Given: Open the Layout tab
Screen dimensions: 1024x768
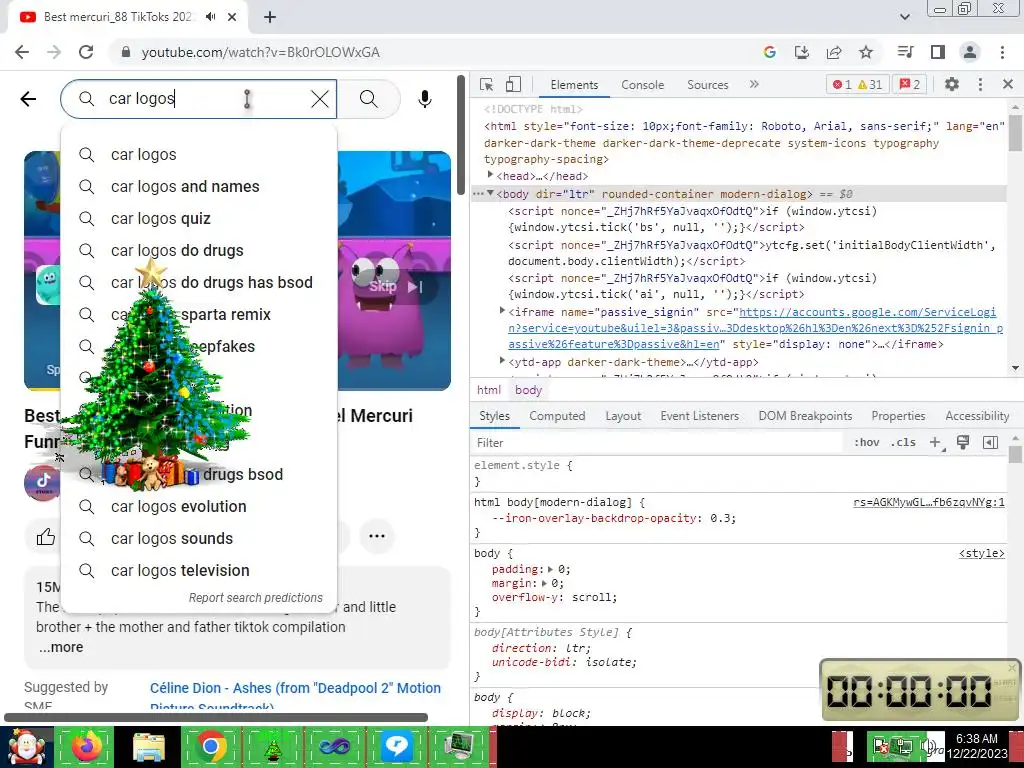Looking at the screenshot, I should click(623, 416).
